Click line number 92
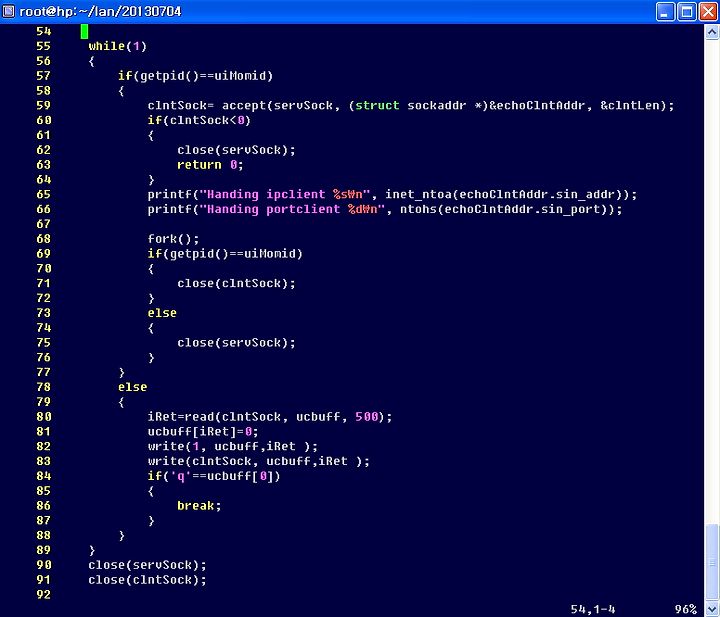 (44, 595)
